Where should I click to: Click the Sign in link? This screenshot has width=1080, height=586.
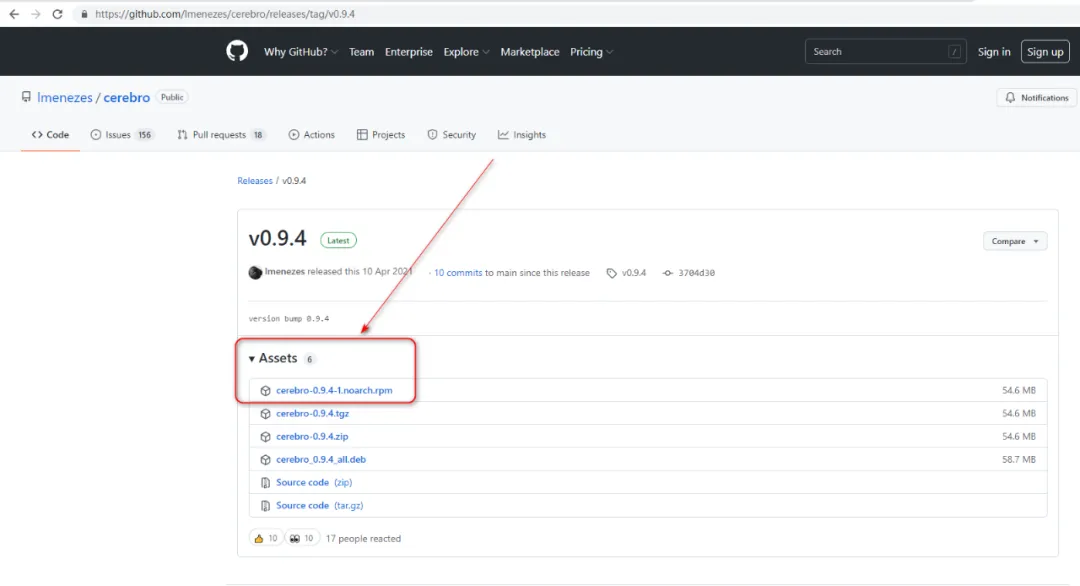coord(994,52)
